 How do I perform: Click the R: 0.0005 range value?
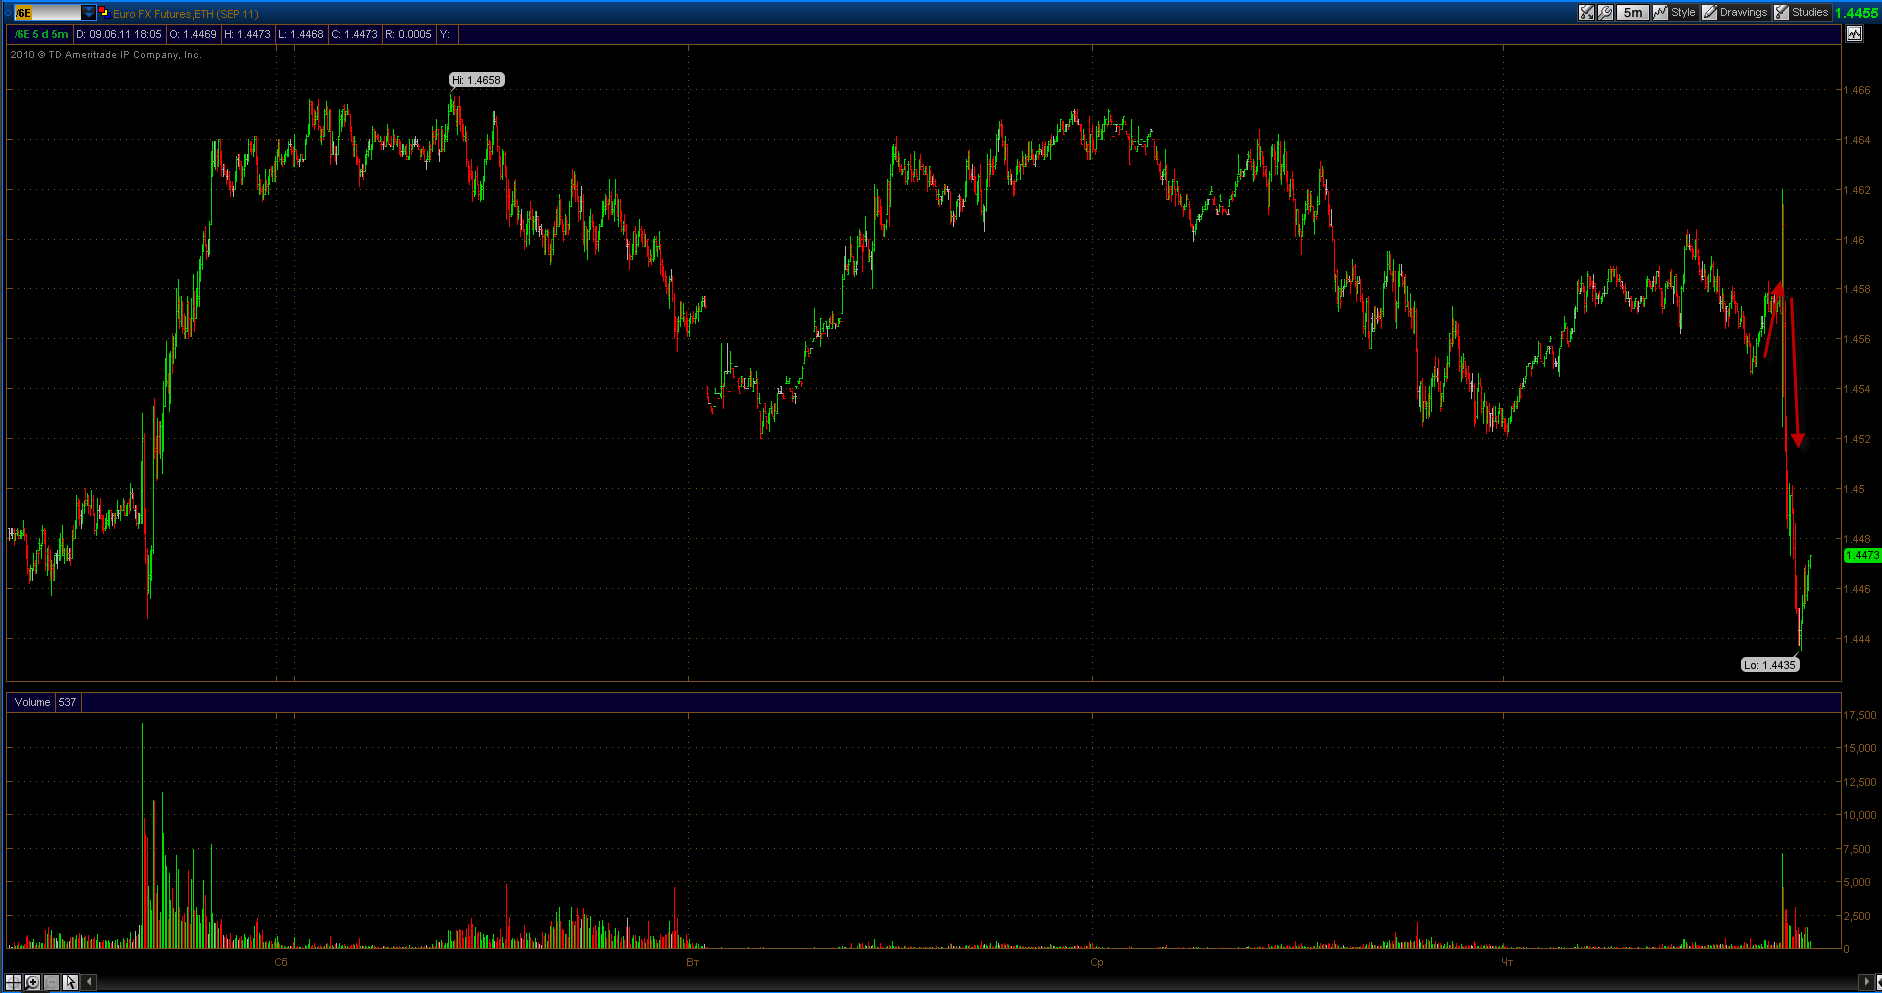tap(409, 34)
